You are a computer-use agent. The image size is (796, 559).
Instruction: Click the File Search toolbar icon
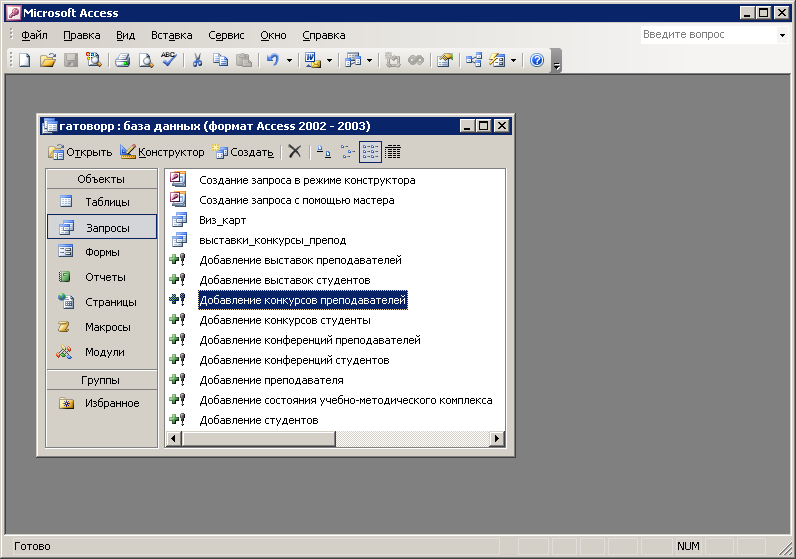pos(93,60)
